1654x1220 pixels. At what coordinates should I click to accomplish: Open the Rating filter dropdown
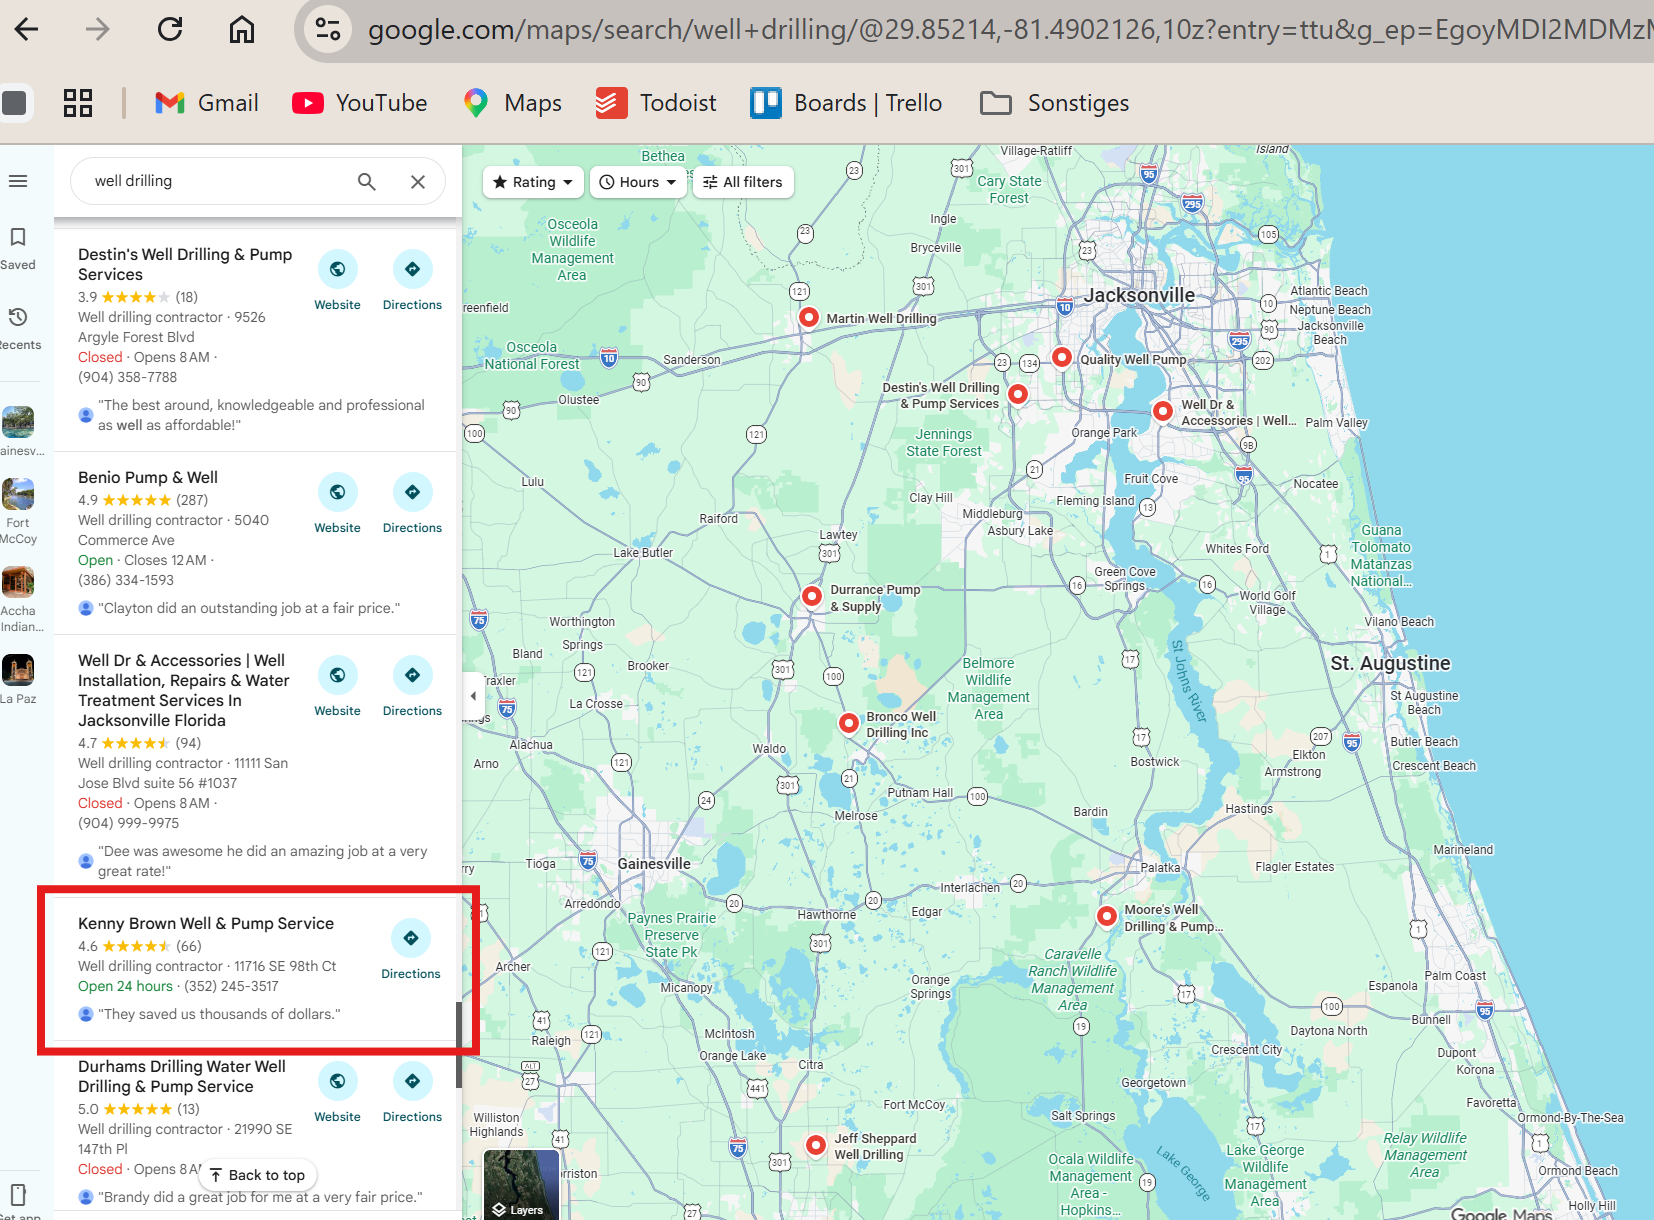[x=532, y=181]
